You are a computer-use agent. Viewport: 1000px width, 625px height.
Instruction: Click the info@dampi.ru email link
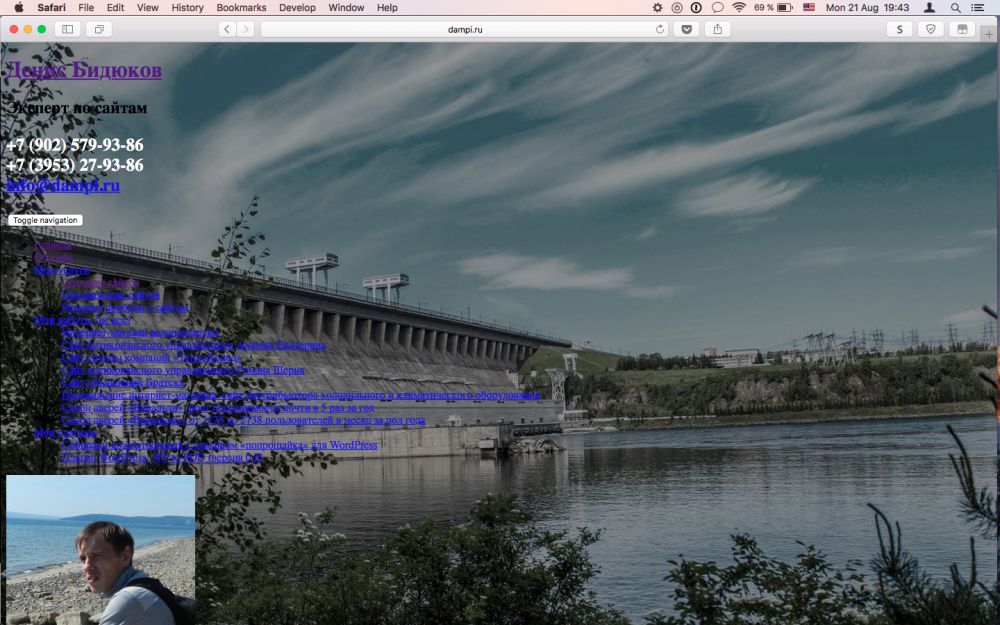click(63, 186)
